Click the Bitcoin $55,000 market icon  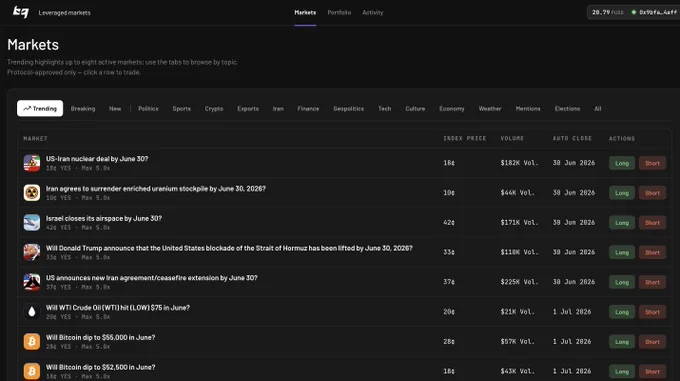[32, 342]
